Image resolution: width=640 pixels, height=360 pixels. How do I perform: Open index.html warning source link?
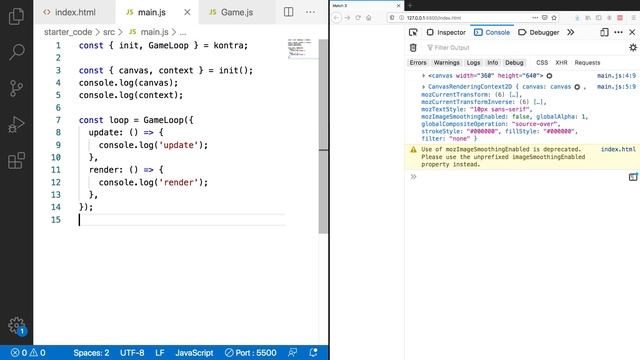618,149
